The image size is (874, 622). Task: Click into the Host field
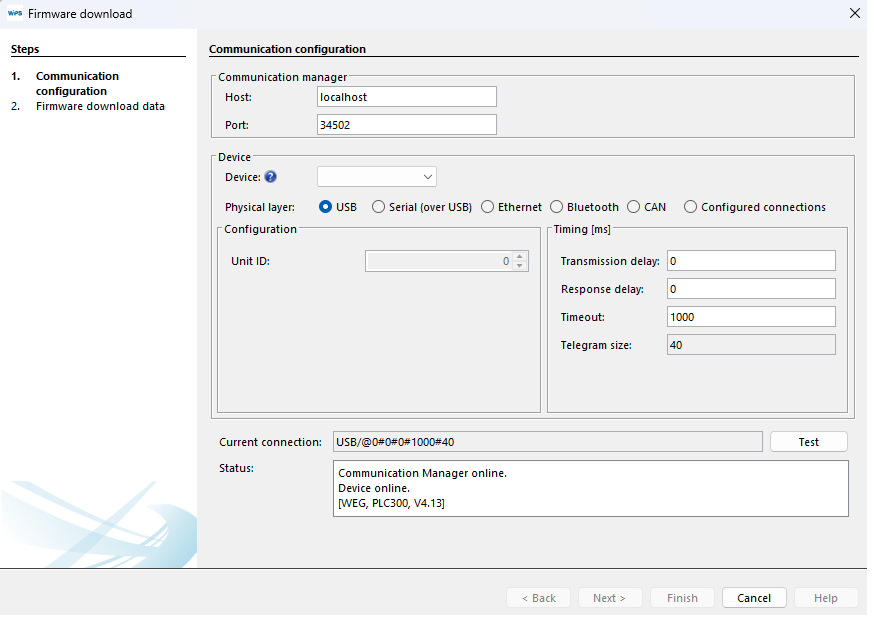pyautogui.click(x=406, y=97)
